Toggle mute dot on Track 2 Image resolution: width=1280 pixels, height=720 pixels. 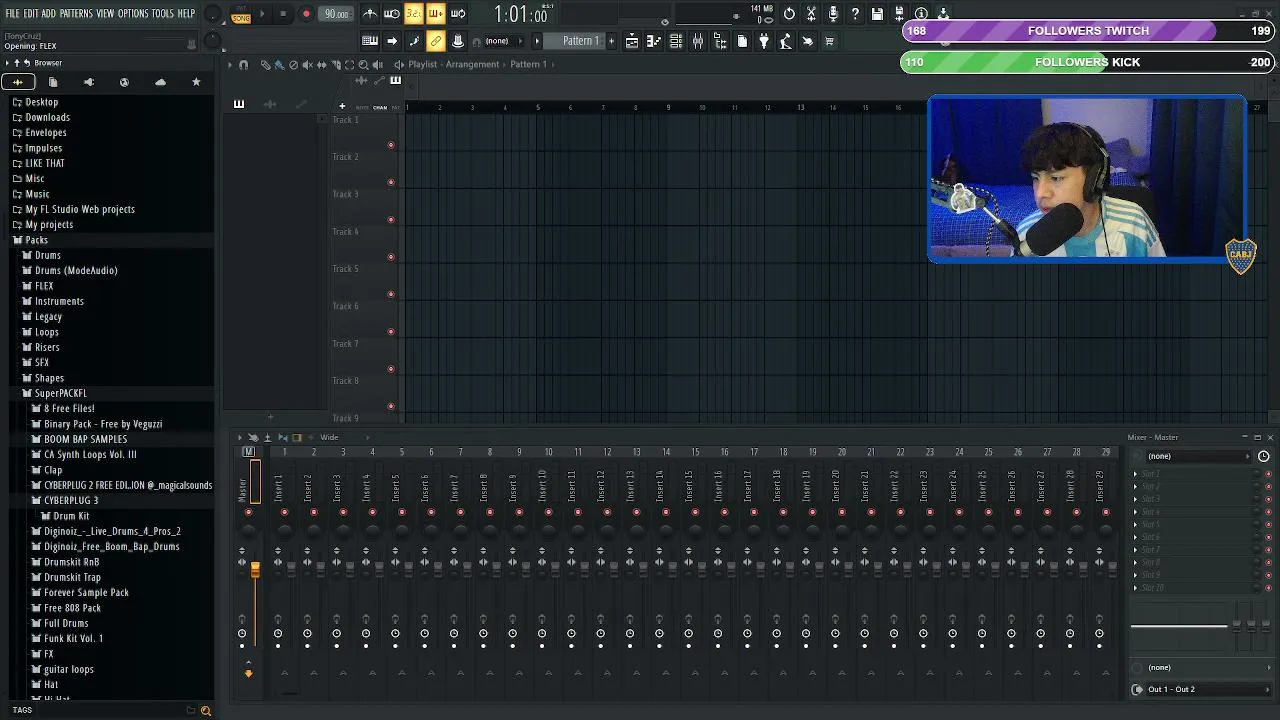(391, 182)
